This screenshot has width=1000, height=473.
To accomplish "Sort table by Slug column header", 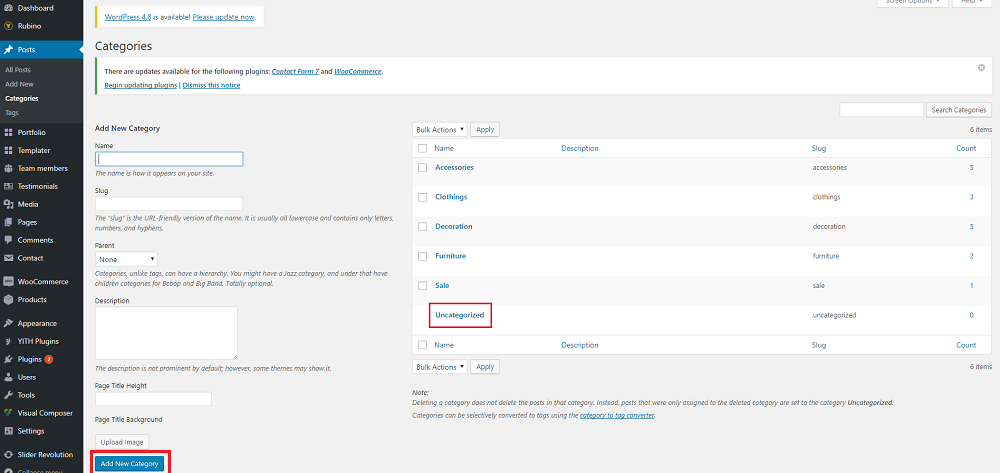I will coord(819,149).
